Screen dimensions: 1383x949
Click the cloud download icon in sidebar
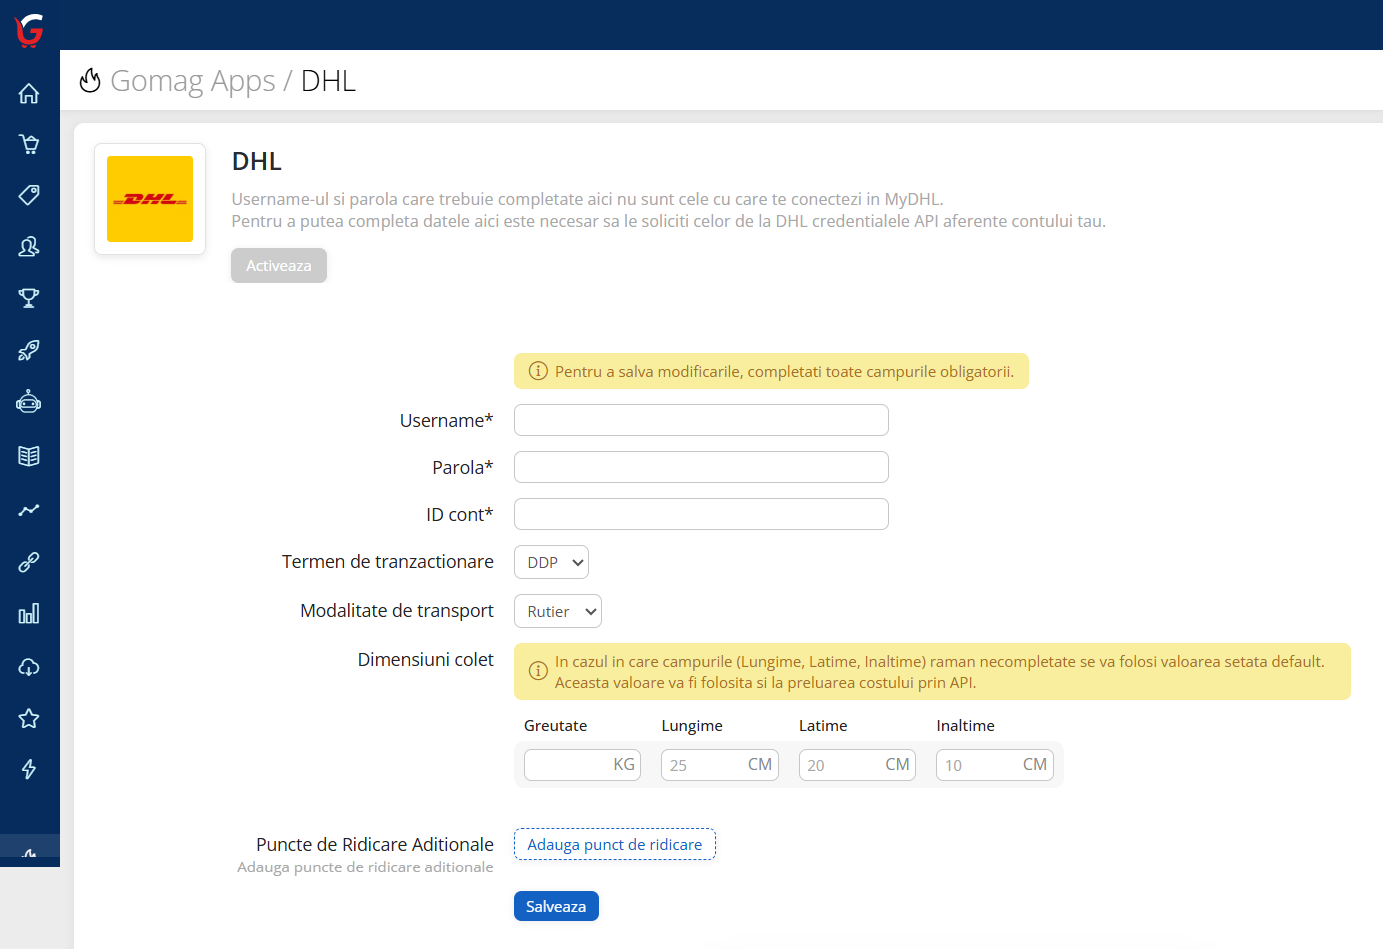coord(29,667)
